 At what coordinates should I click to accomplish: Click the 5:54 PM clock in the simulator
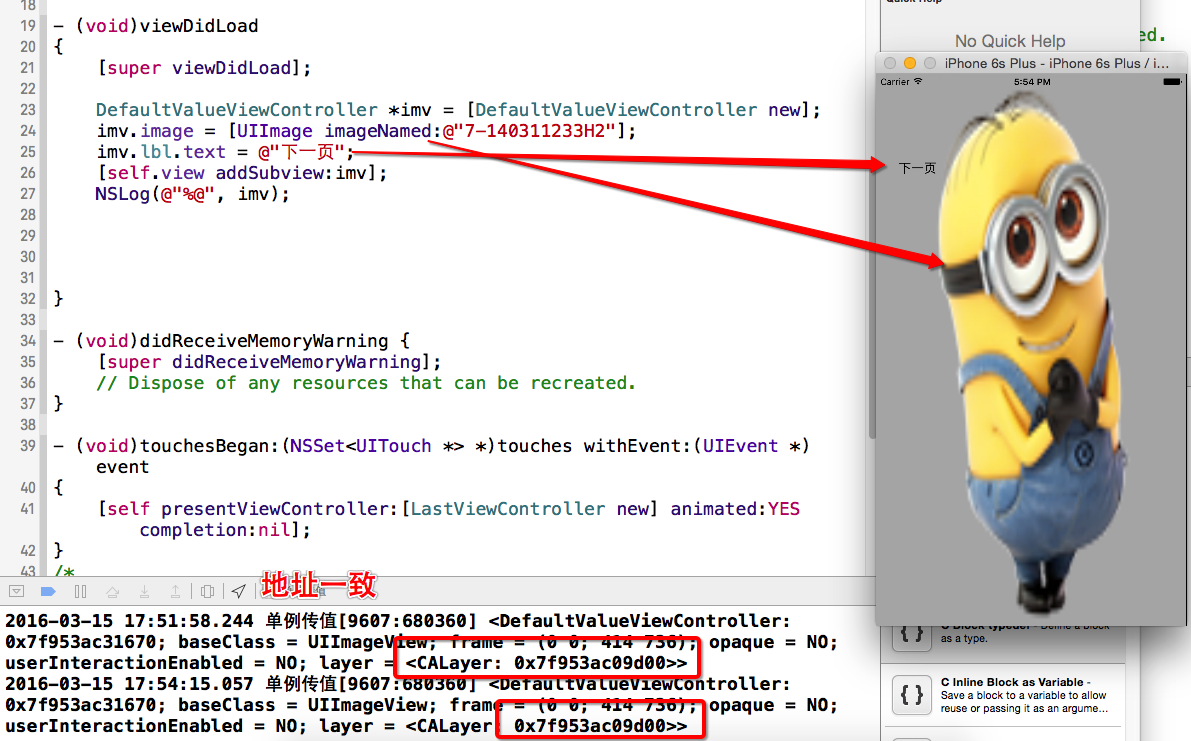coord(1031,81)
